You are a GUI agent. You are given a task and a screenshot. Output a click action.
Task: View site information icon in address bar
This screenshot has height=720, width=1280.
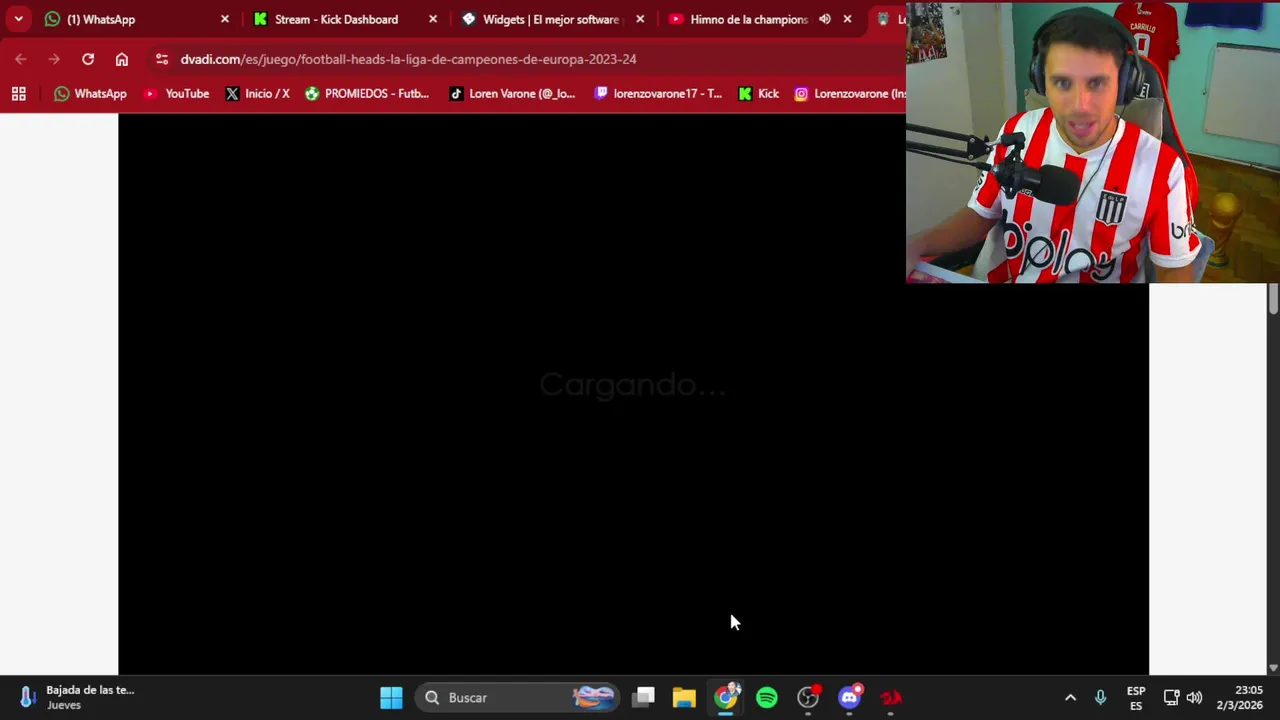[162, 59]
